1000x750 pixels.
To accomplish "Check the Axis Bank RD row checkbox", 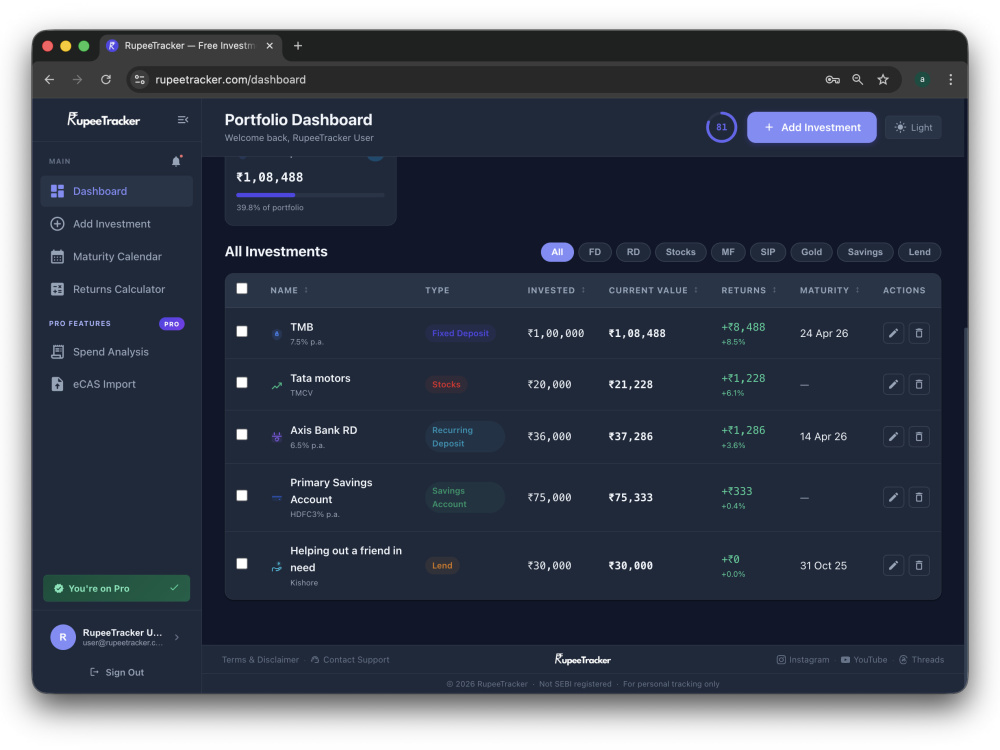I will pyautogui.click(x=242, y=435).
